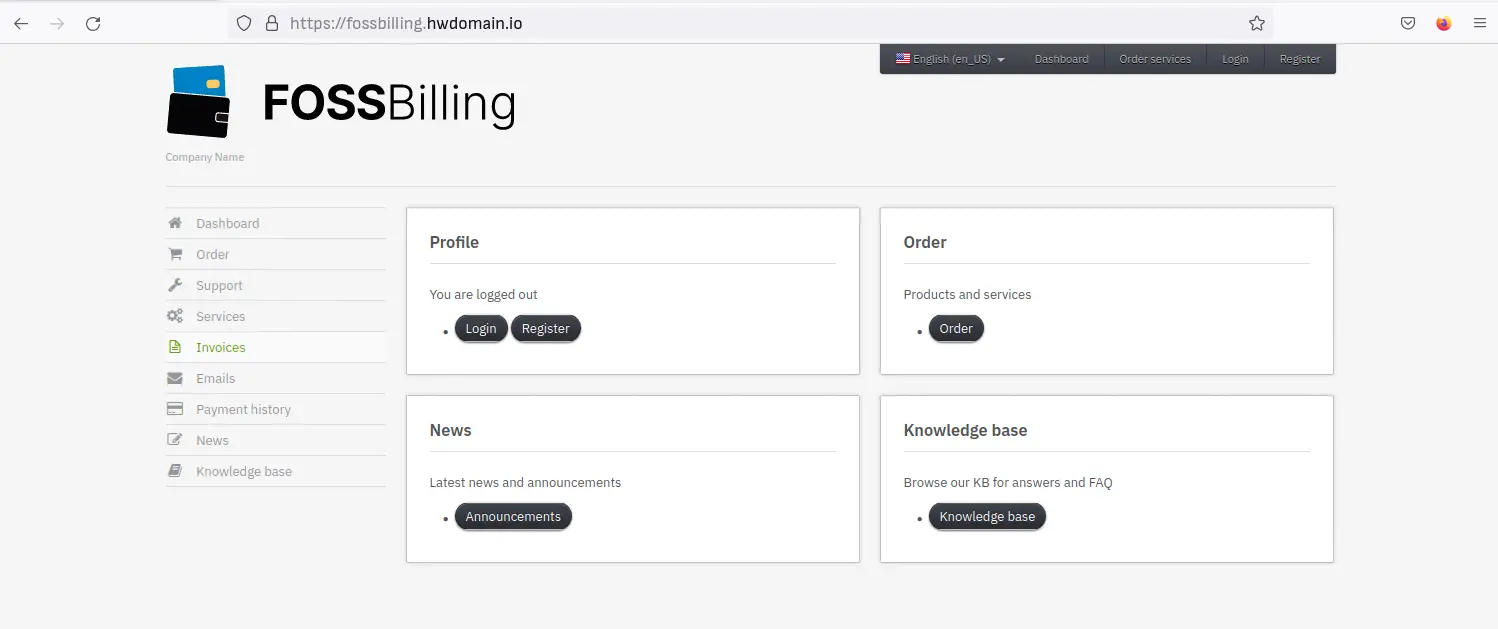Reload the page with the refresh icon

93,23
